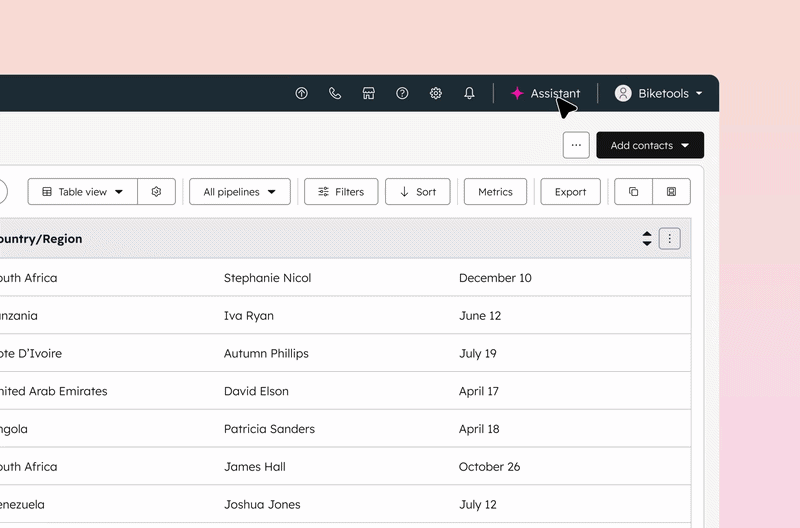This screenshot has width=800, height=528.
Task: Select the Joshua Jones cell
Action: pyautogui.click(x=262, y=505)
